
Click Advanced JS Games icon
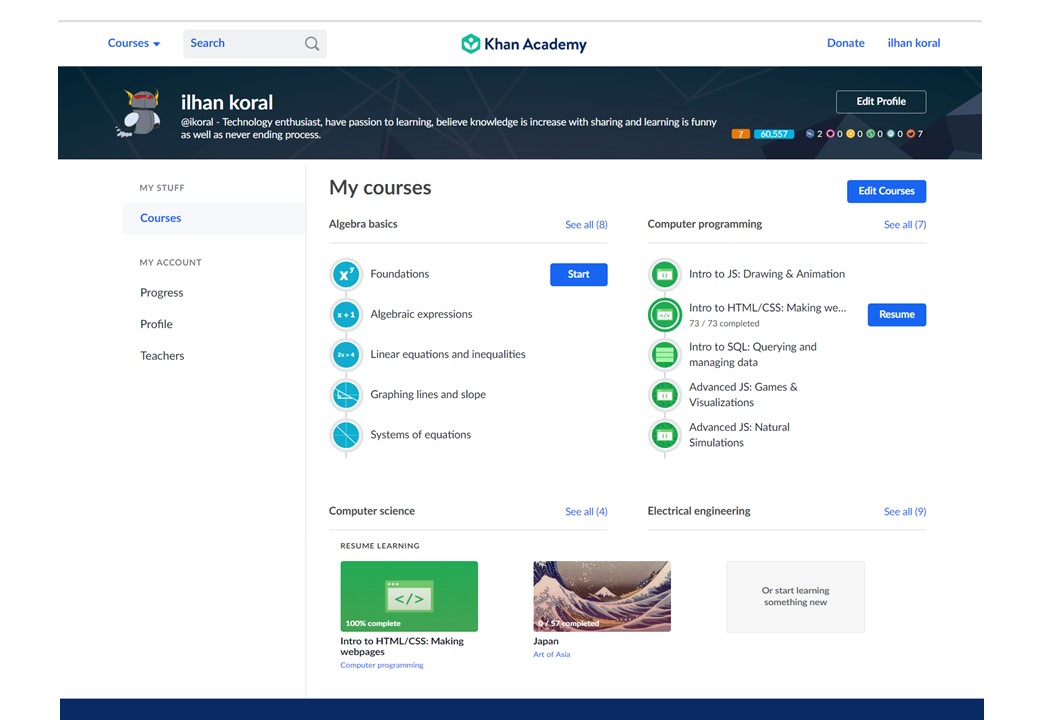click(x=665, y=395)
